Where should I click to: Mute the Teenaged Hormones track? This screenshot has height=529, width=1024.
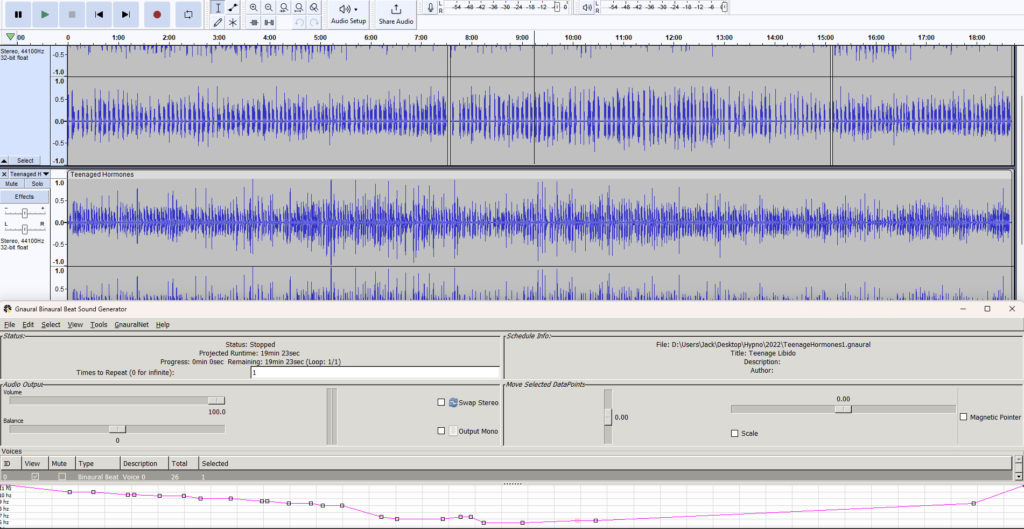[x=12, y=184]
